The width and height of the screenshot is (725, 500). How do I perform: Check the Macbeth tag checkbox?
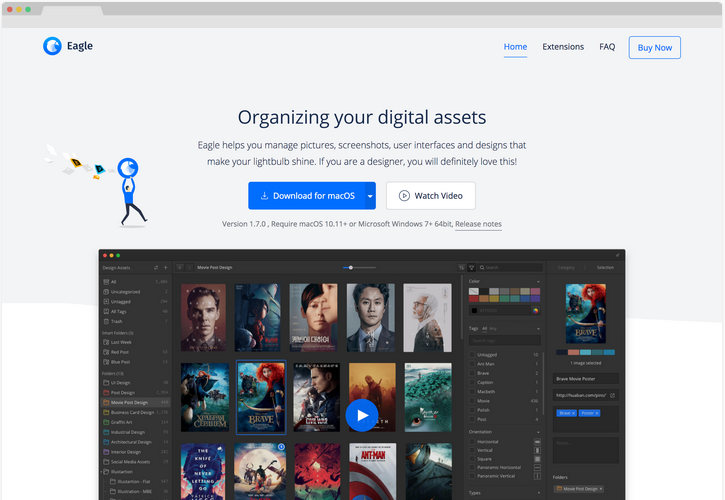coord(472,392)
